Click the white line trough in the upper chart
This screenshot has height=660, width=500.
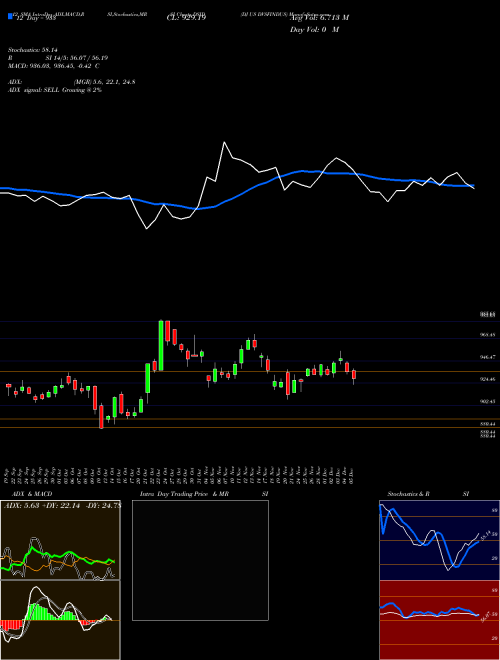[146, 229]
